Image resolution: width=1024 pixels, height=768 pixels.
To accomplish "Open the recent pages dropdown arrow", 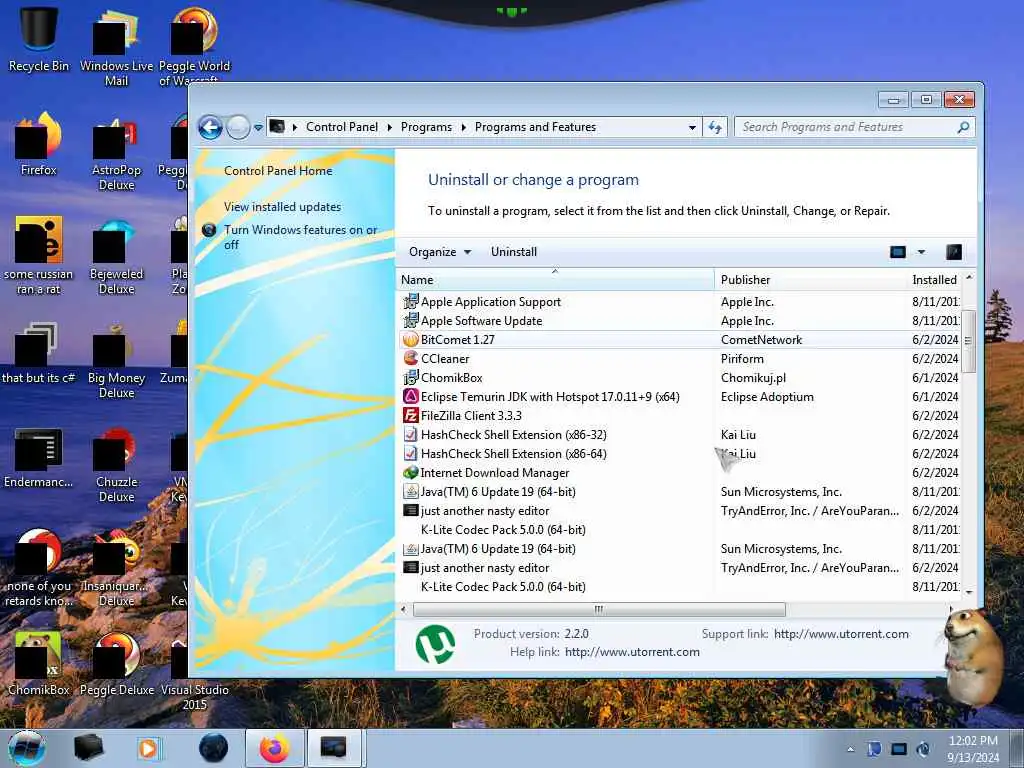I will (259, 127).
